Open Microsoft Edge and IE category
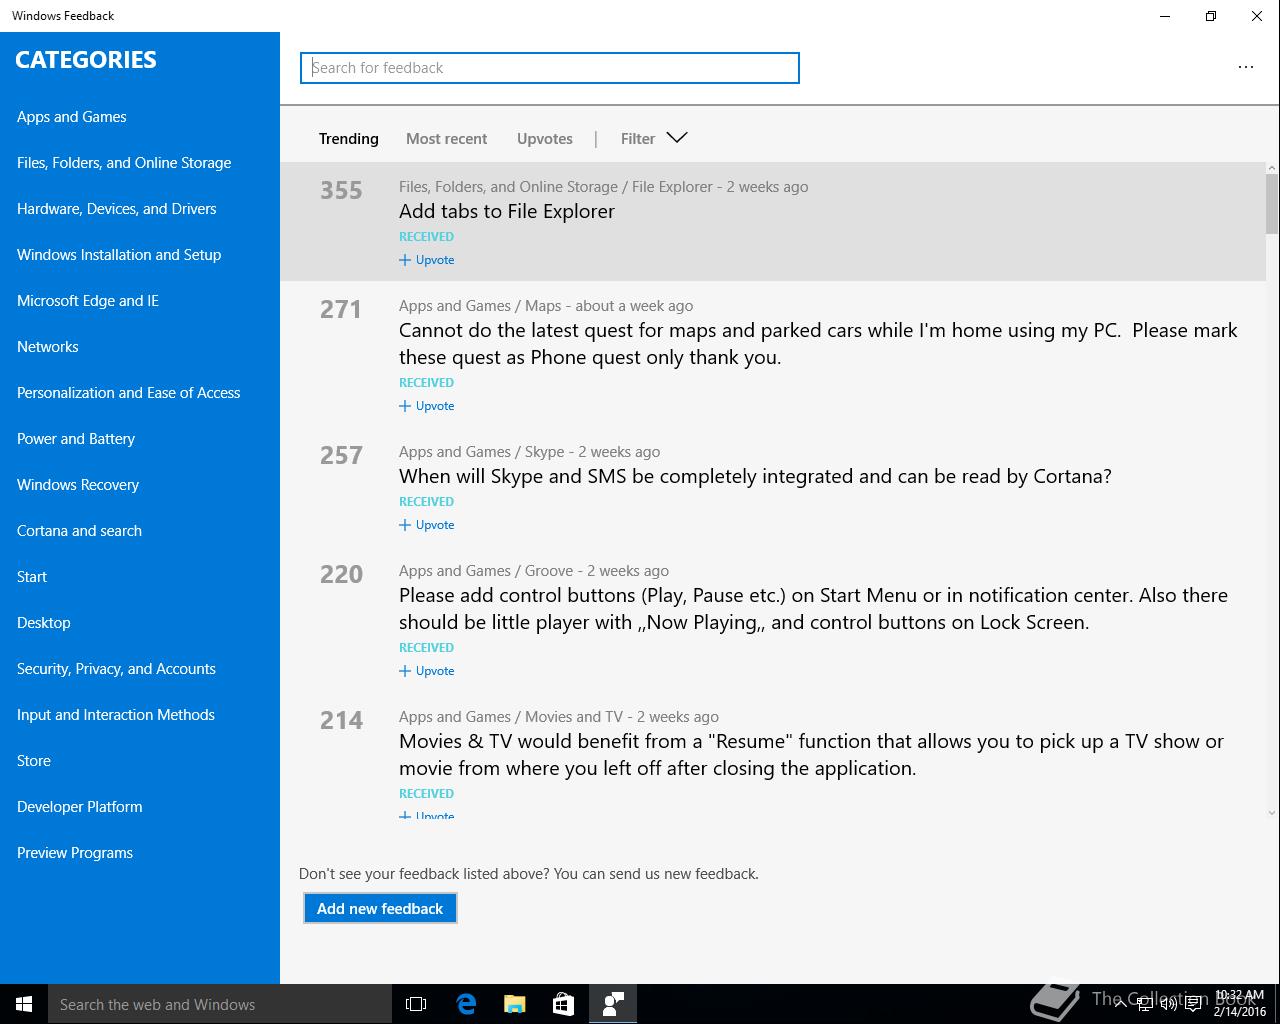The image size is (1280, 1024). (88, 301)
